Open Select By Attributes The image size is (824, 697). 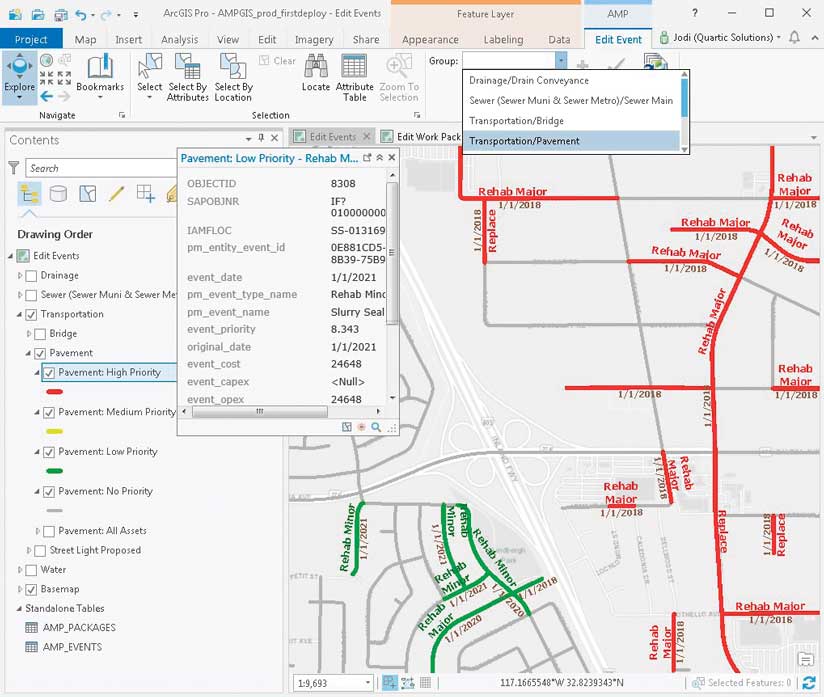click(188, 77)
